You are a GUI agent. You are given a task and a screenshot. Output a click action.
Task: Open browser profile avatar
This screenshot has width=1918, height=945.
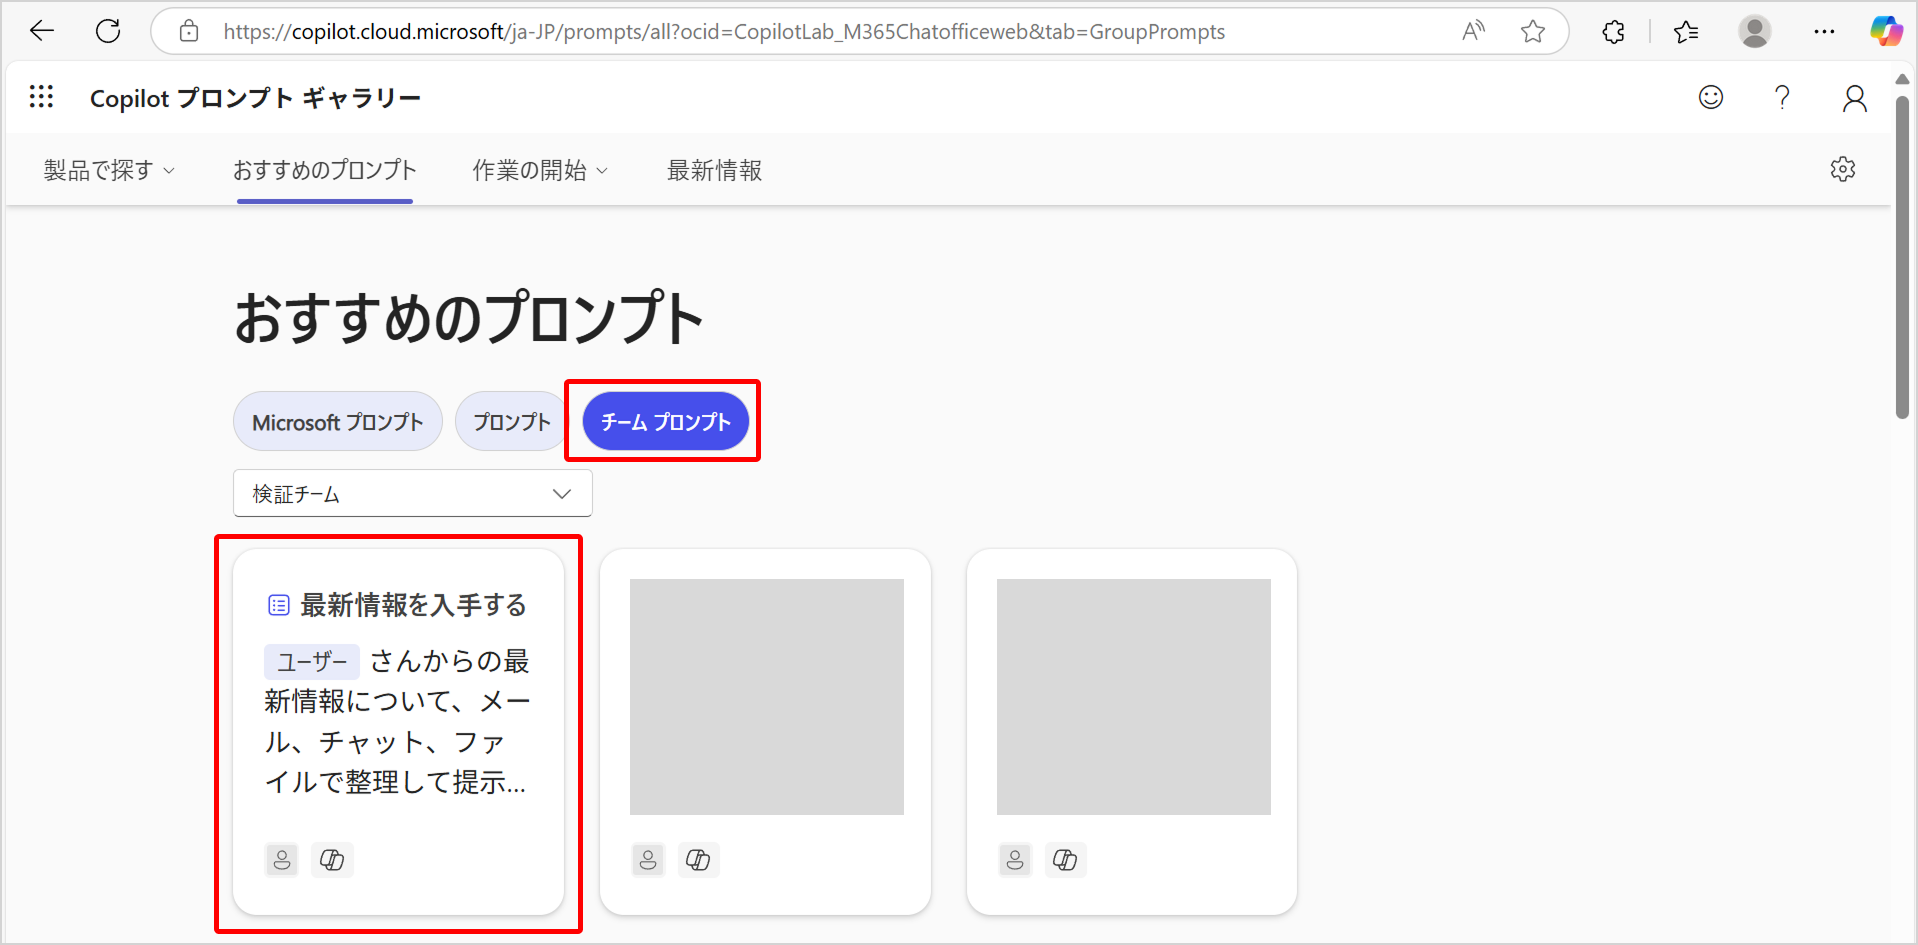(1754, 32)
